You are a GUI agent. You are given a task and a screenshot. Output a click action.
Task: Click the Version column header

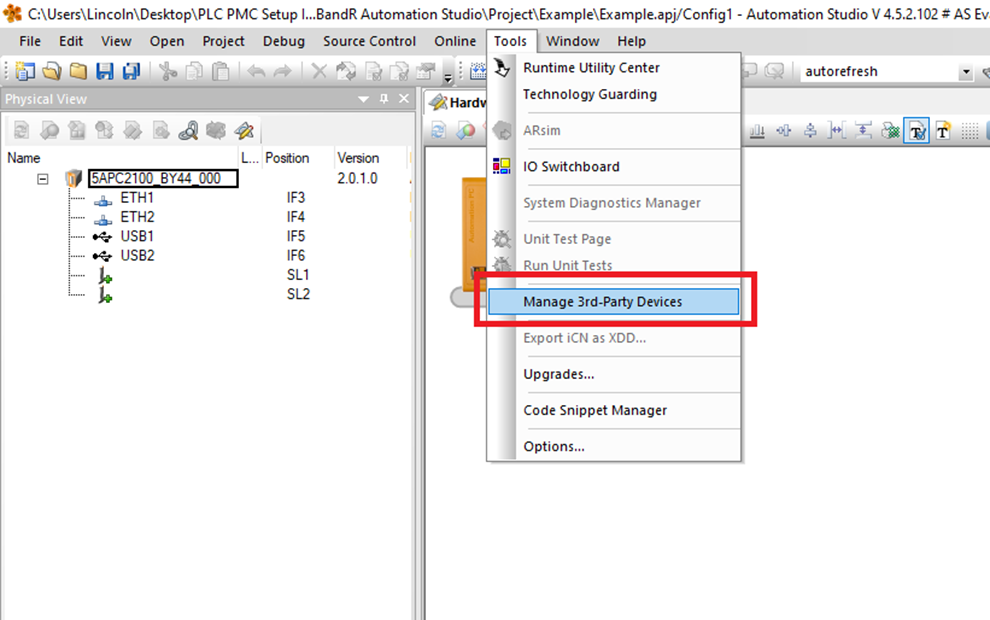click(x=358, y=158)
